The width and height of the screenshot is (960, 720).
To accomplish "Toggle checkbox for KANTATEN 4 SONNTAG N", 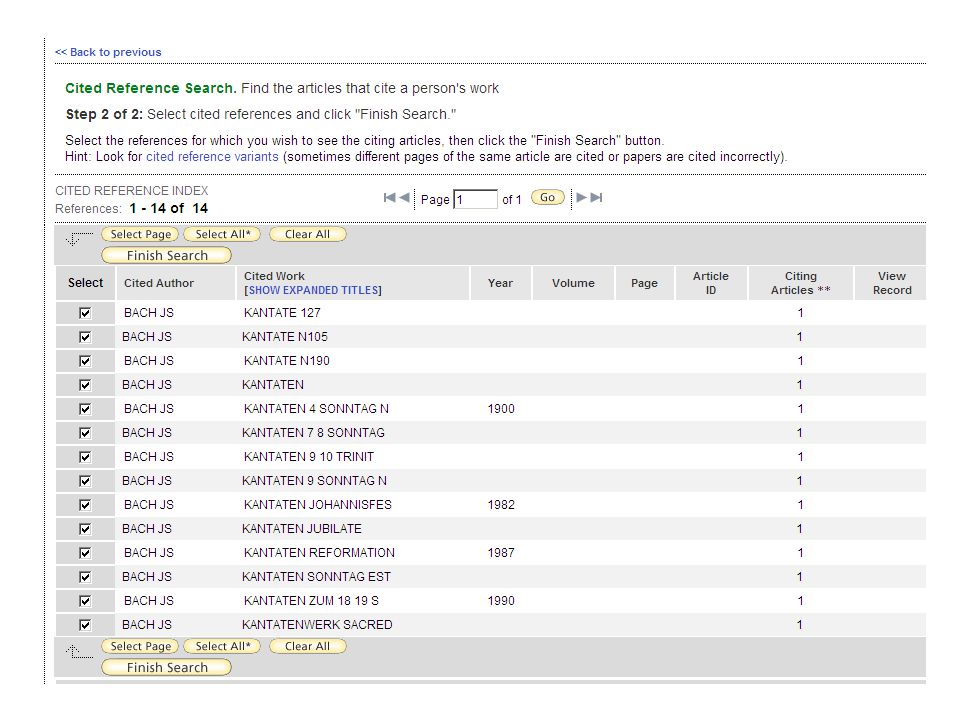I will [x=84, y=408].
